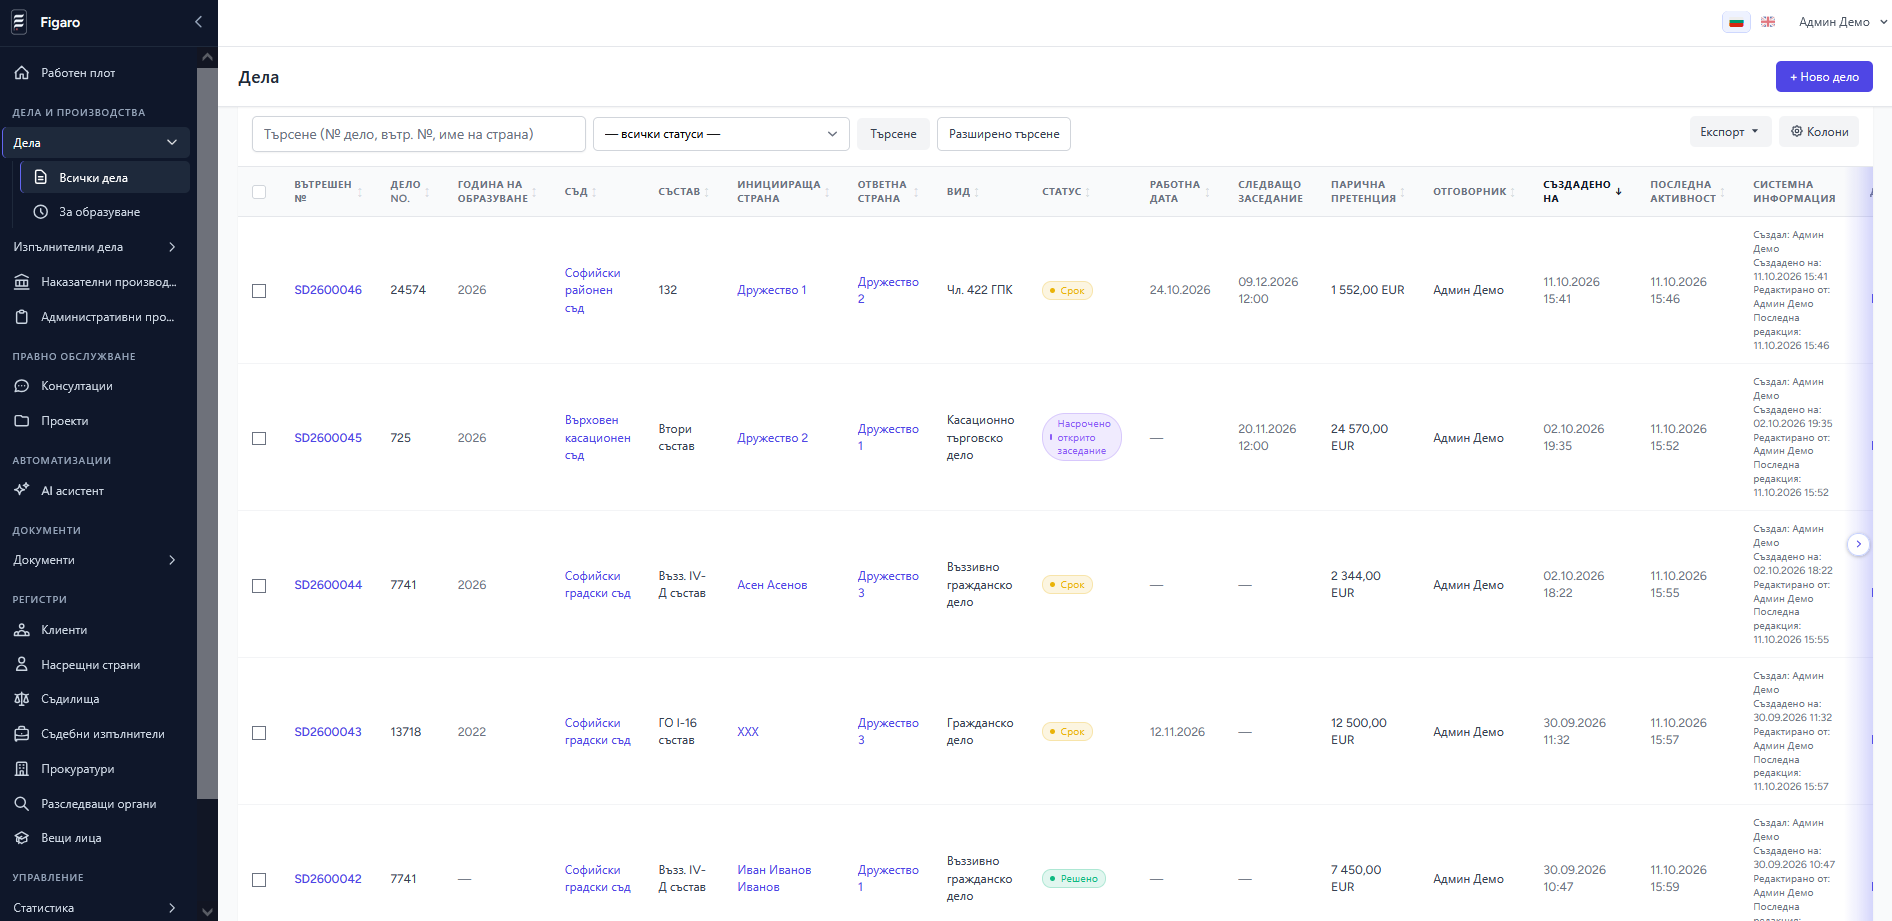Check the box for case SD2600042

[x=259, y=880]
